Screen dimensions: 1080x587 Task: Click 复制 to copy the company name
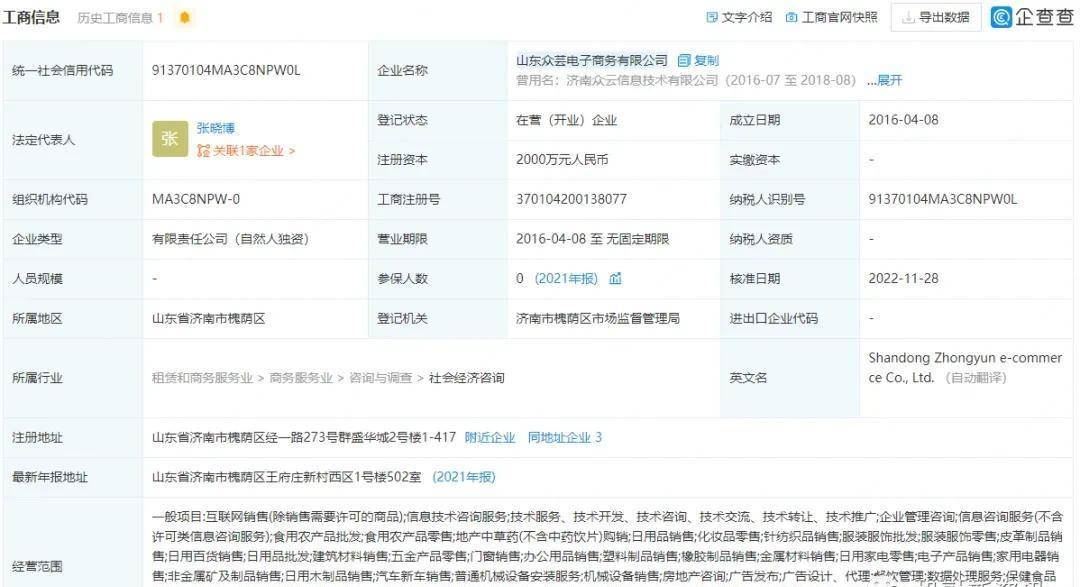[706, 61]
